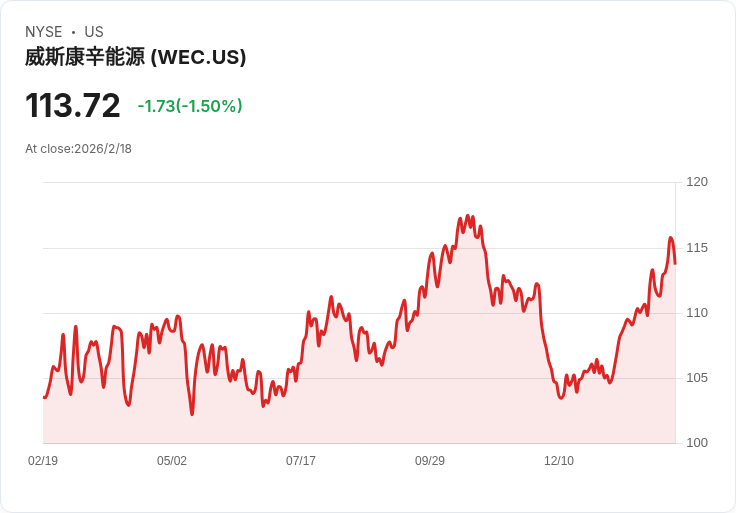
Task: Open the 威斯康辛能源 (WEC.US) stock title
Action: click(x=136, y=57)
